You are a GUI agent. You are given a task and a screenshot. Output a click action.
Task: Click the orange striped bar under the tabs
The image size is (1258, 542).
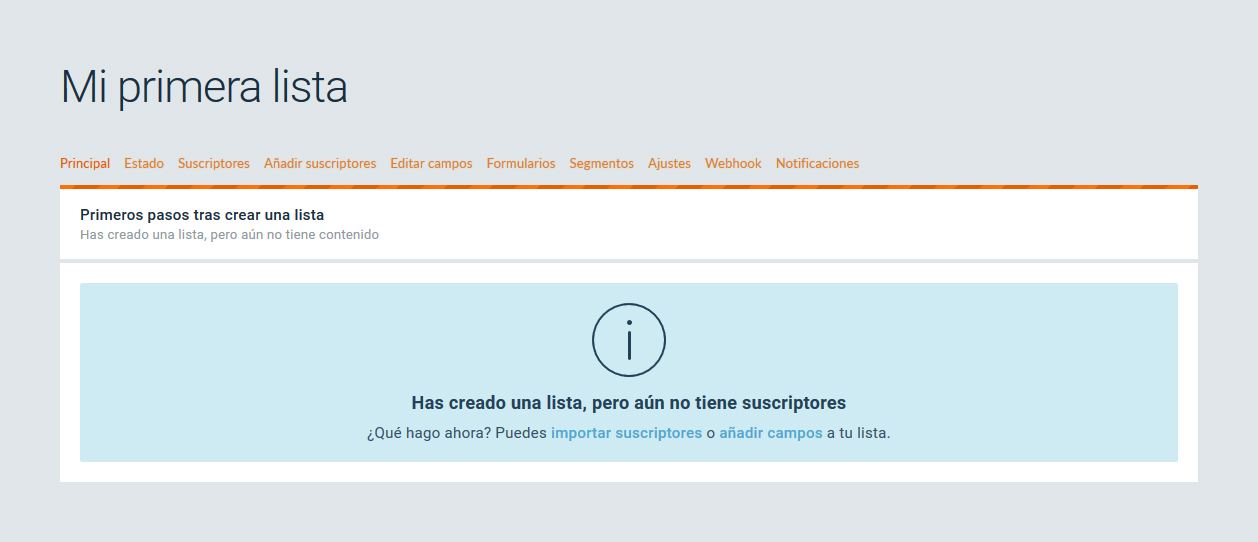pyautogui.click(x=628, y=187)
